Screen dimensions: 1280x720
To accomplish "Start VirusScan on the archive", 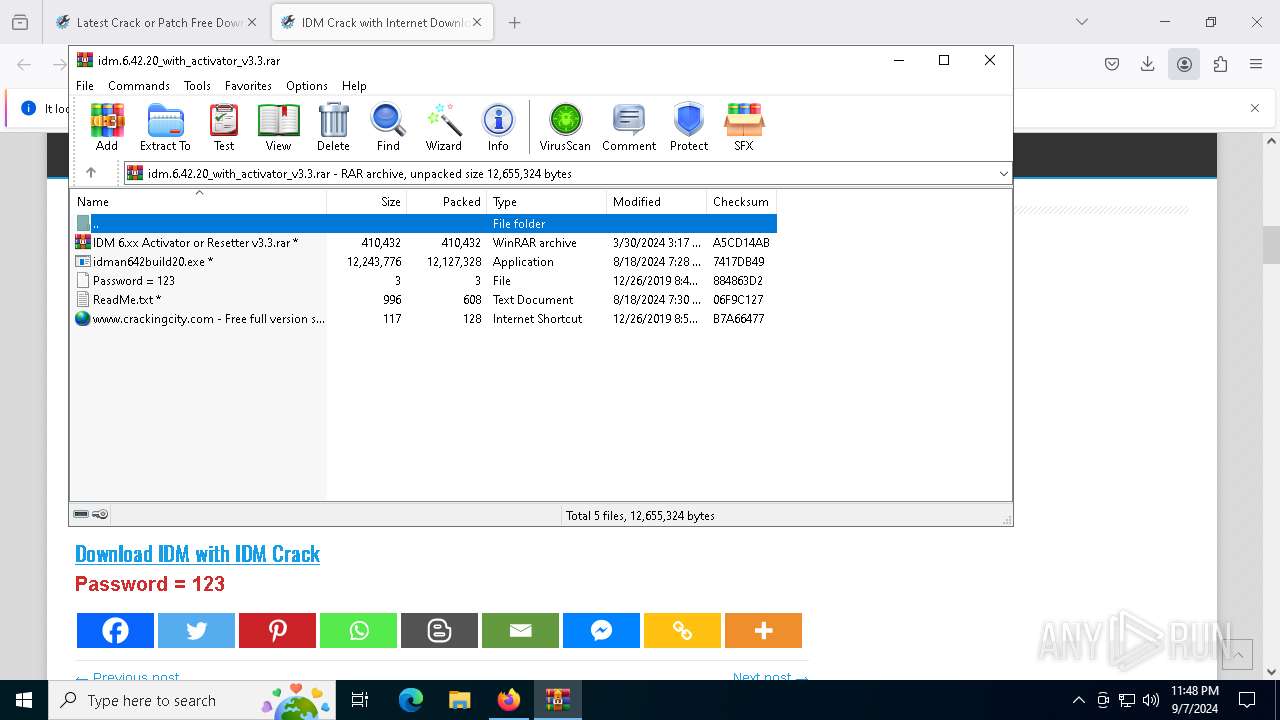I will (565, 127).
